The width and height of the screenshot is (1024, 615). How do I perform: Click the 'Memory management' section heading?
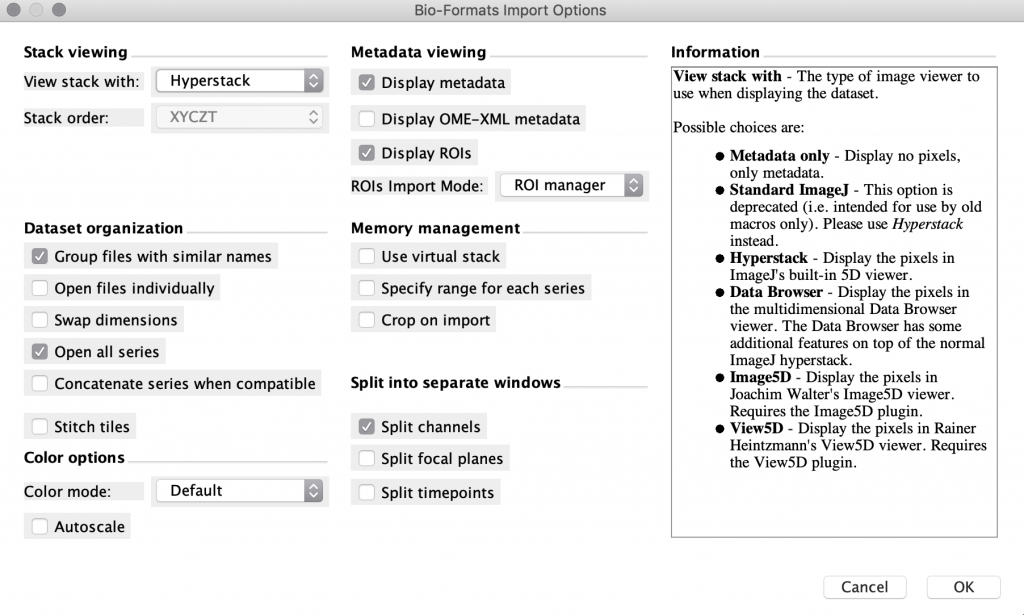(x=436, y=229)
